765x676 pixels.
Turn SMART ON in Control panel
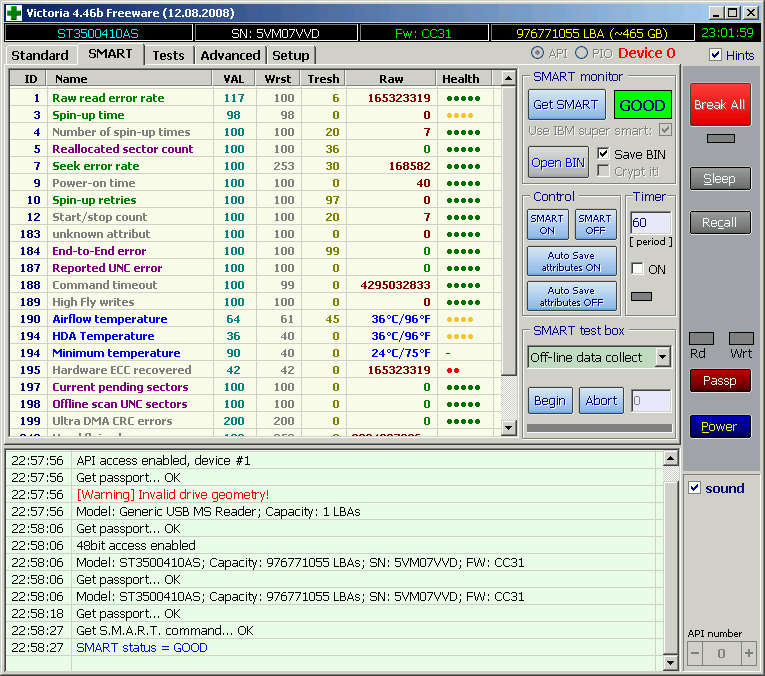click(x=547, y=224)
